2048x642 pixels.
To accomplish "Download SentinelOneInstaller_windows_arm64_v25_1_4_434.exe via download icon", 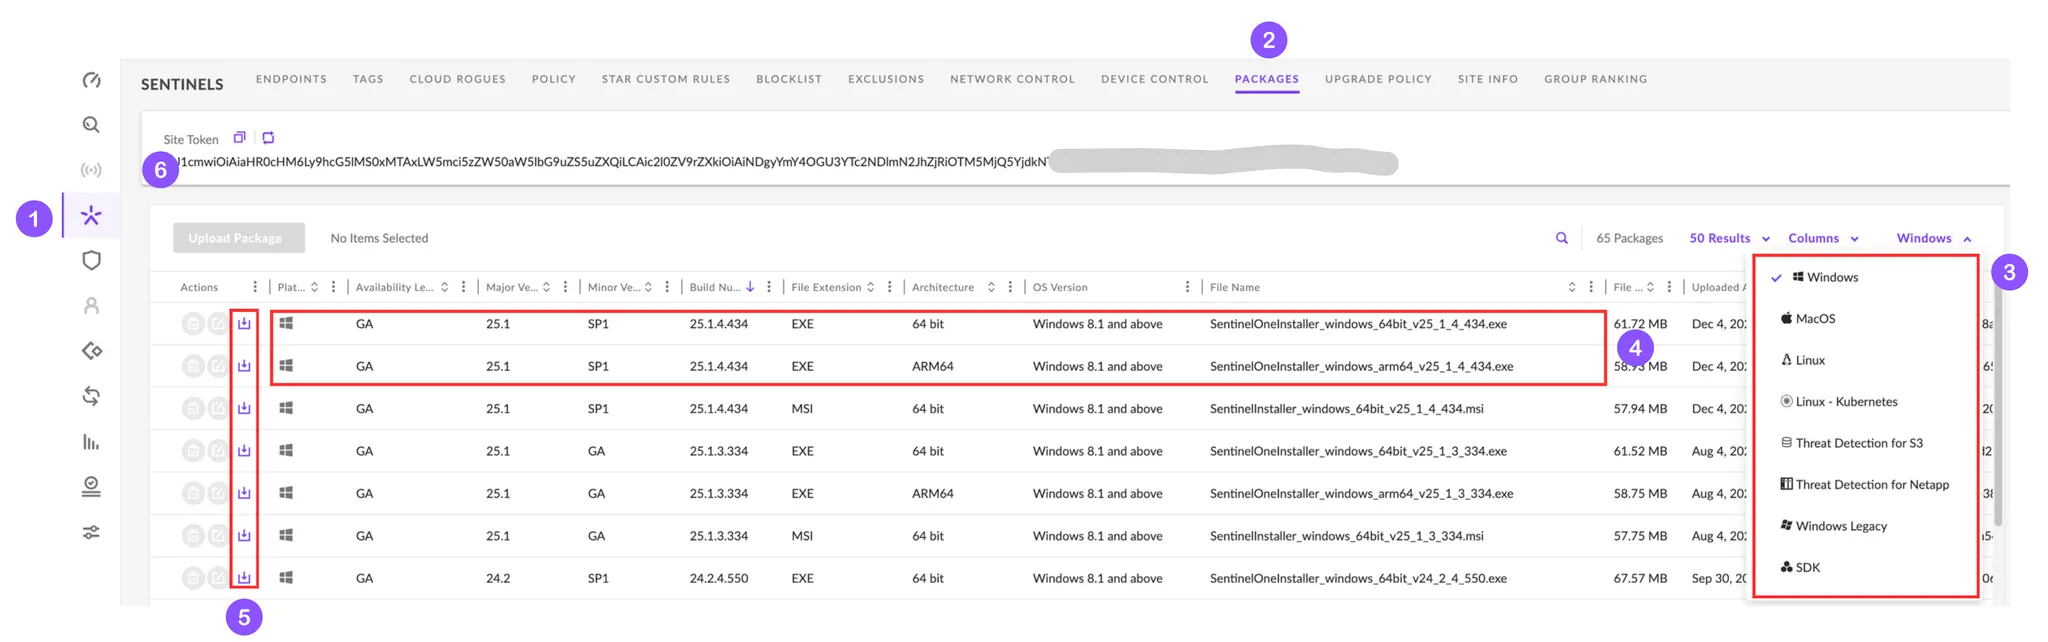I will pyautogui.click(x=244, y=366).
